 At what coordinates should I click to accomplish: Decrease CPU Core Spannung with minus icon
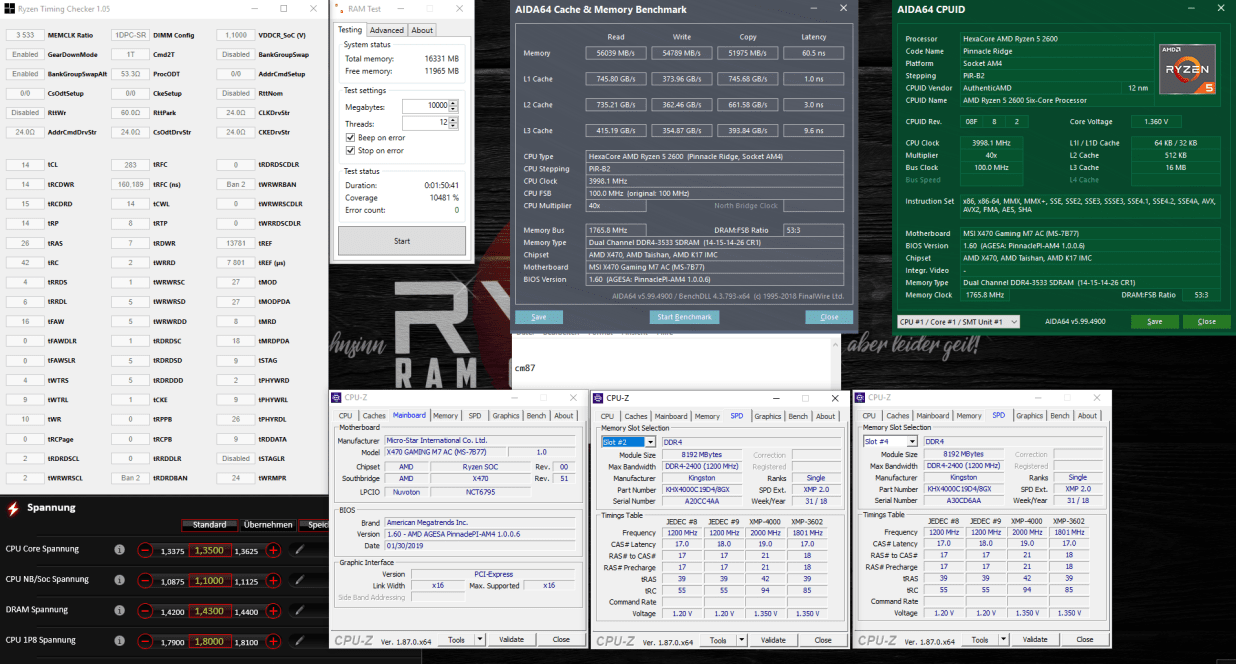point(145,550)
